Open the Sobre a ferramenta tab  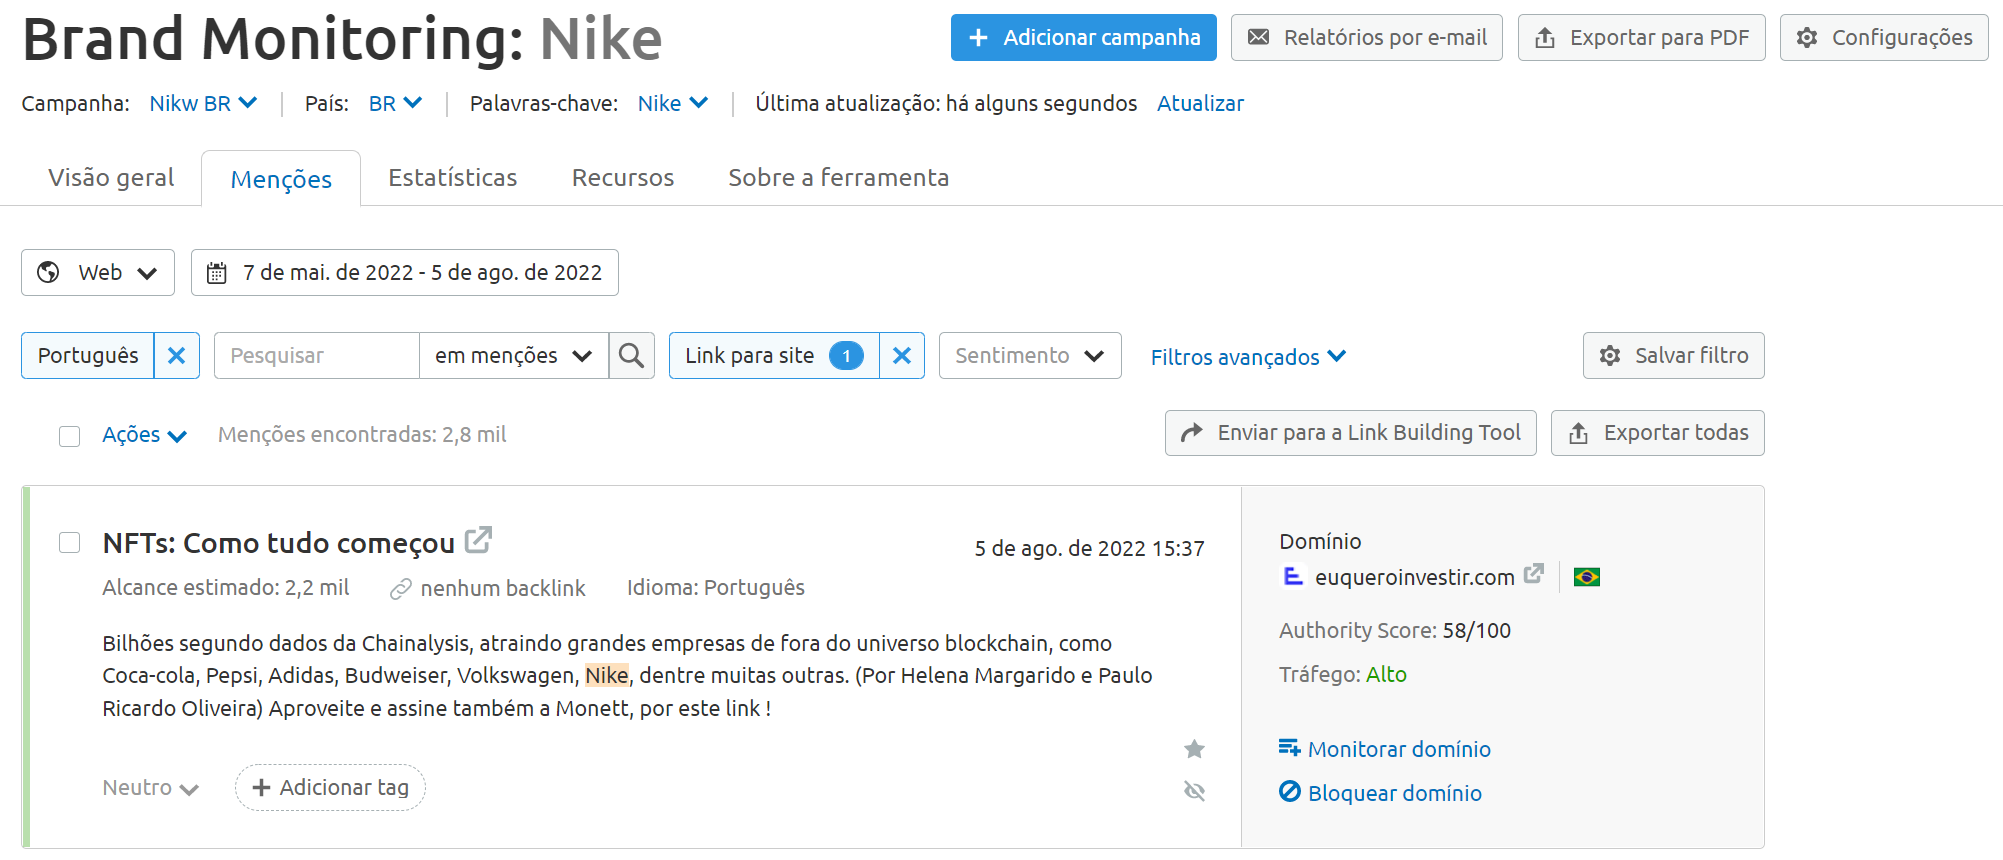838,178
